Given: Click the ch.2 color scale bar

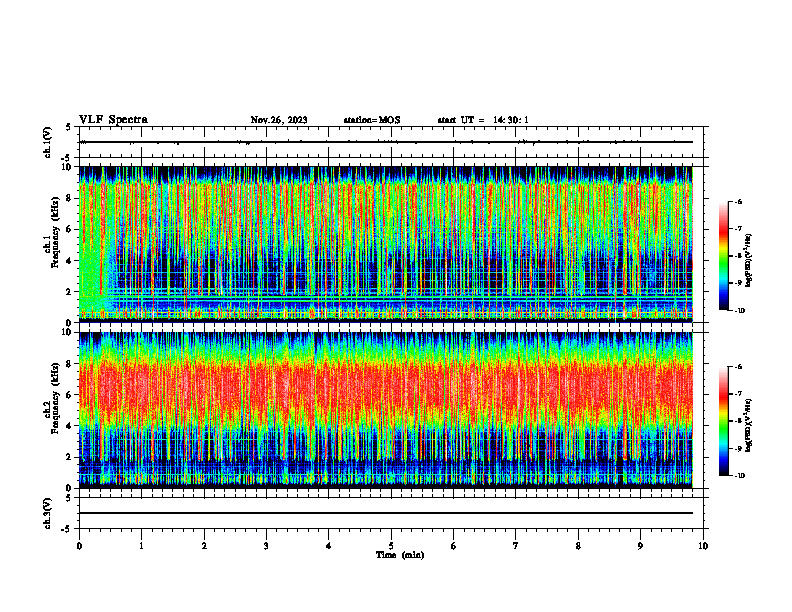Looking at the screenshot, I should tap(724, 421).
